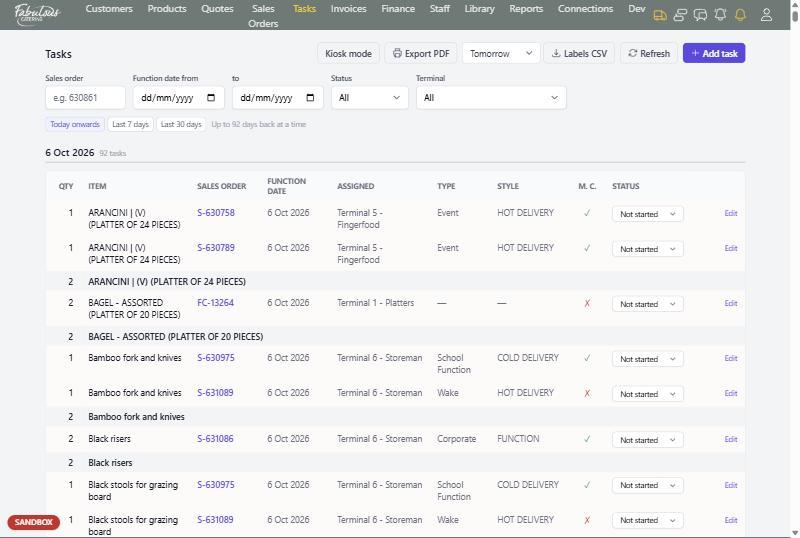This screenshot has width=800, height=538.
Task: Open status dropdown for Bamboo fork S-630975
Action: [x=647, y=359]
